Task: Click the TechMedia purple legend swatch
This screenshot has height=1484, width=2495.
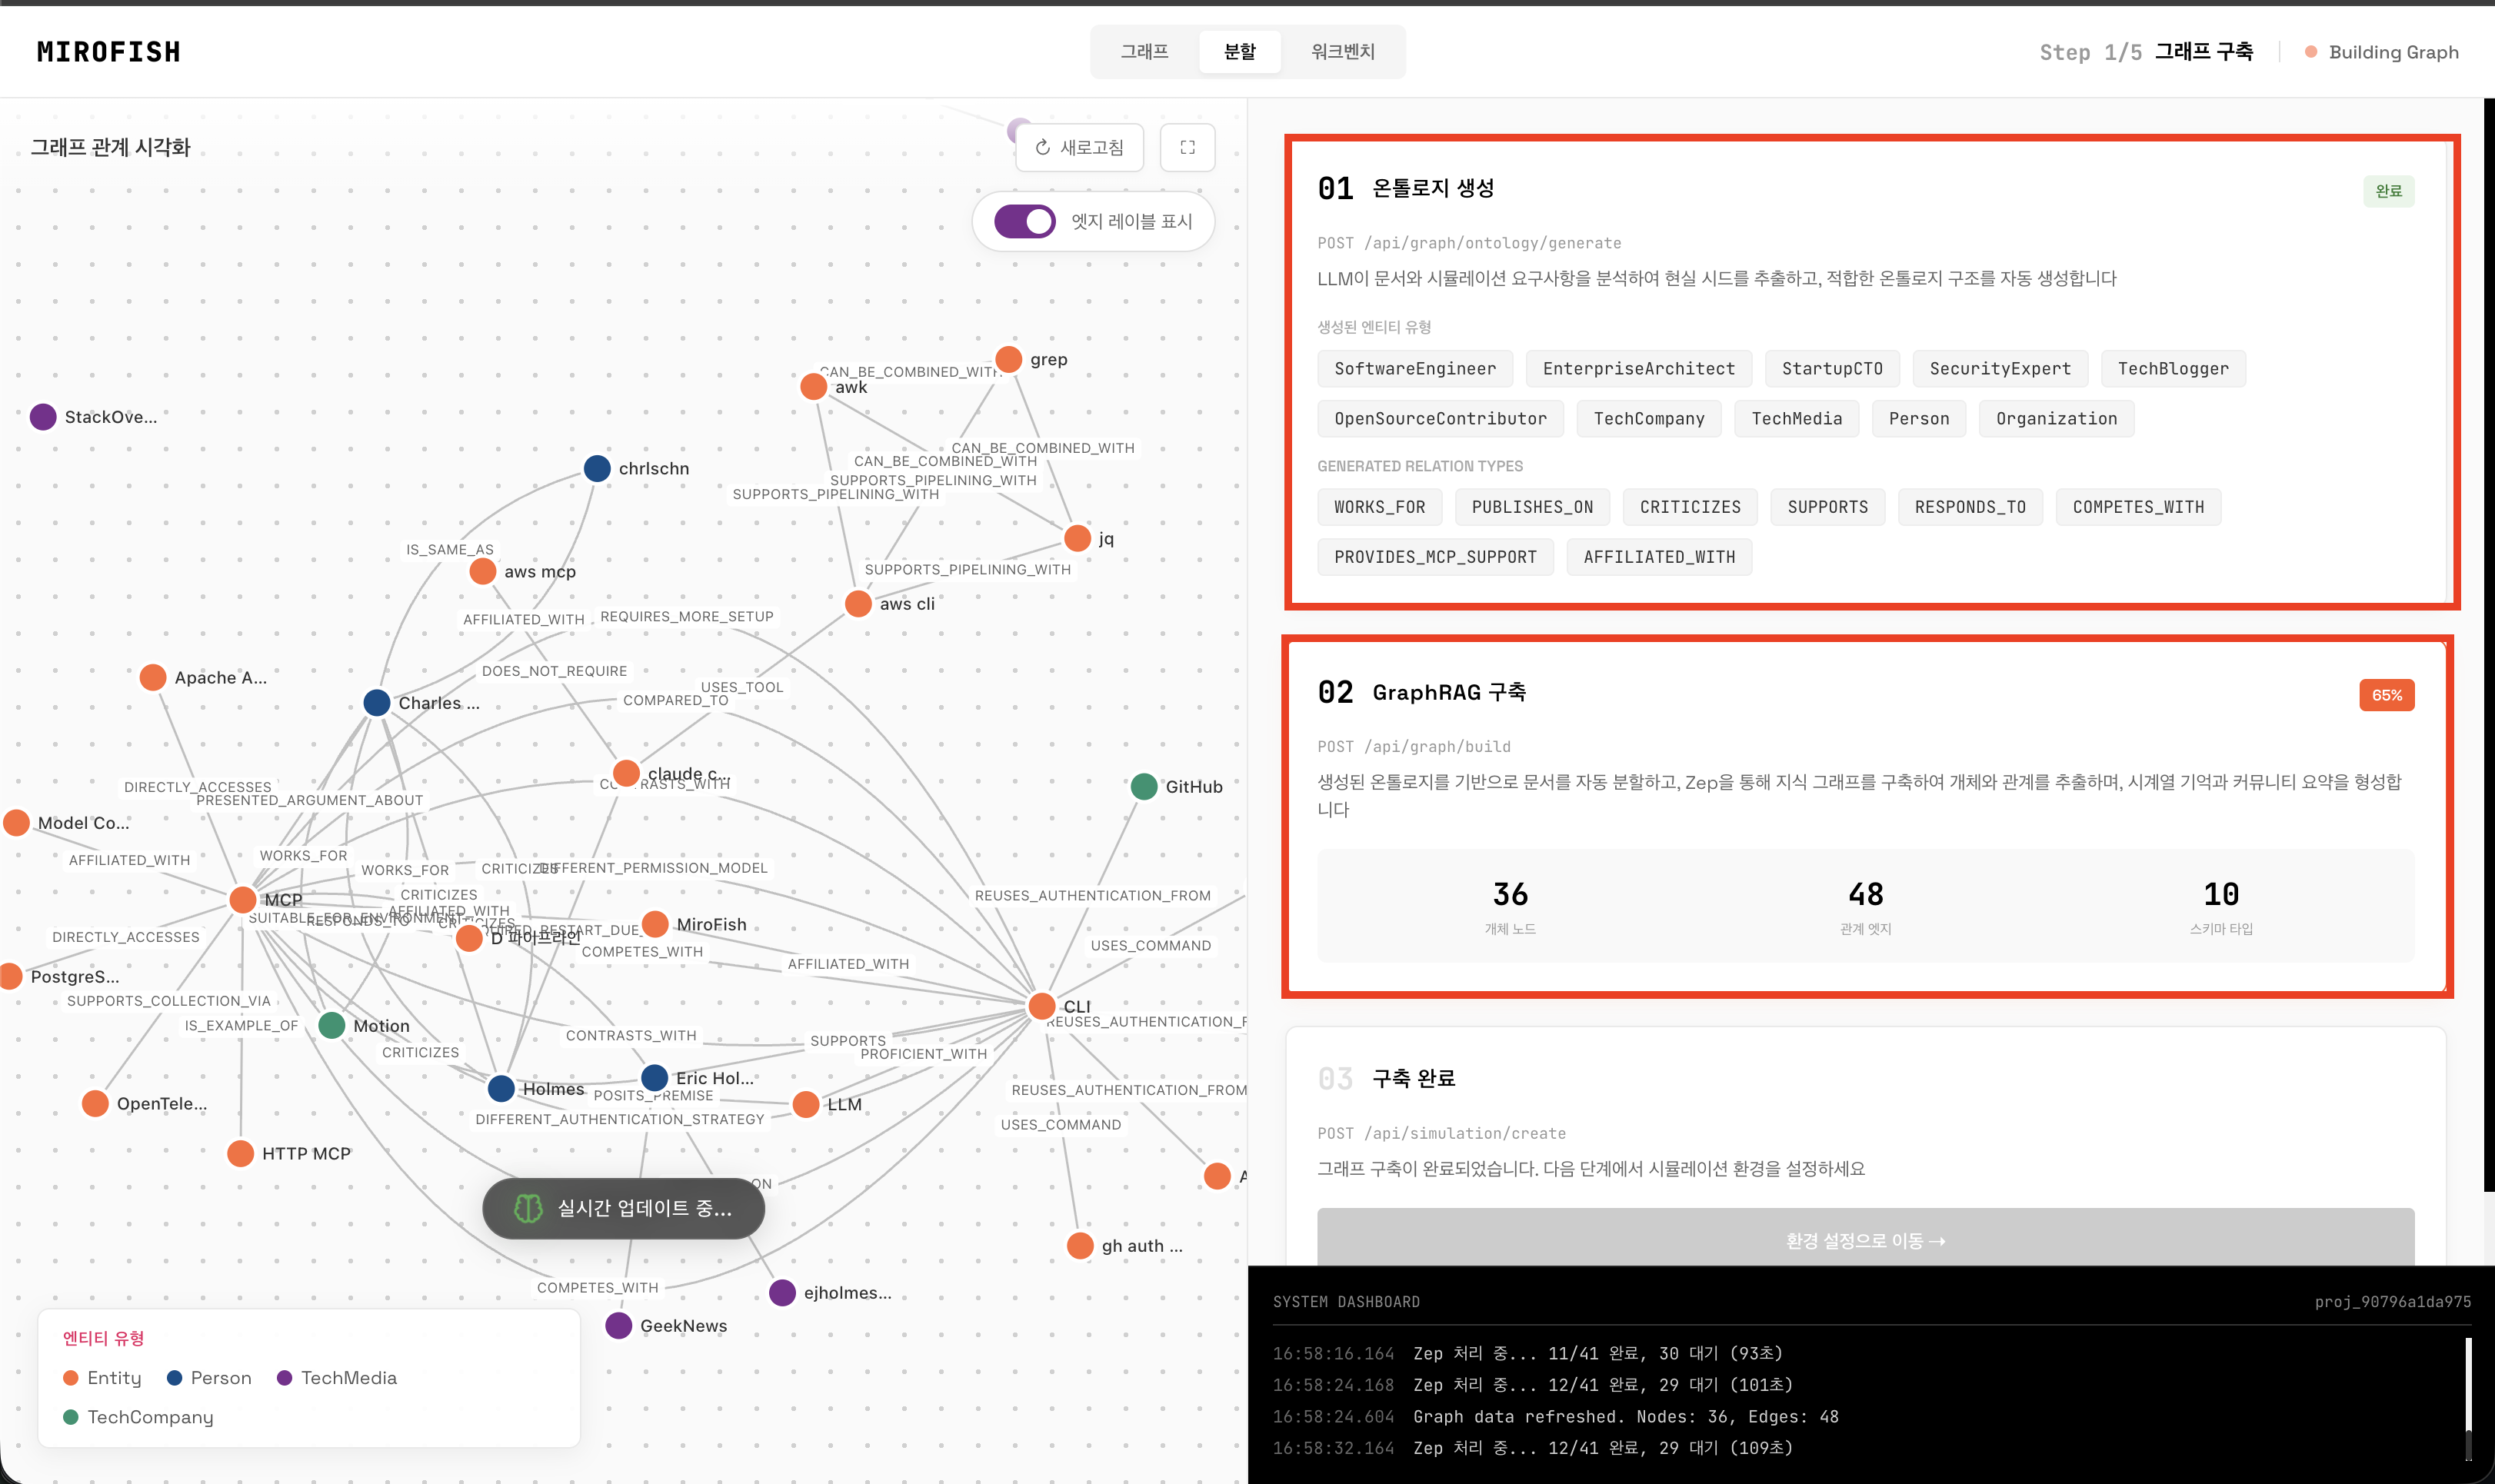Action: point(284,1378)
